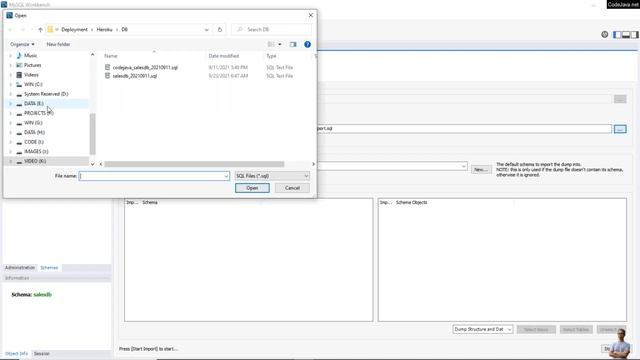The image size is (640, 360).
Task: Open the WIN (G:) drive
Action: coord(33,123)
